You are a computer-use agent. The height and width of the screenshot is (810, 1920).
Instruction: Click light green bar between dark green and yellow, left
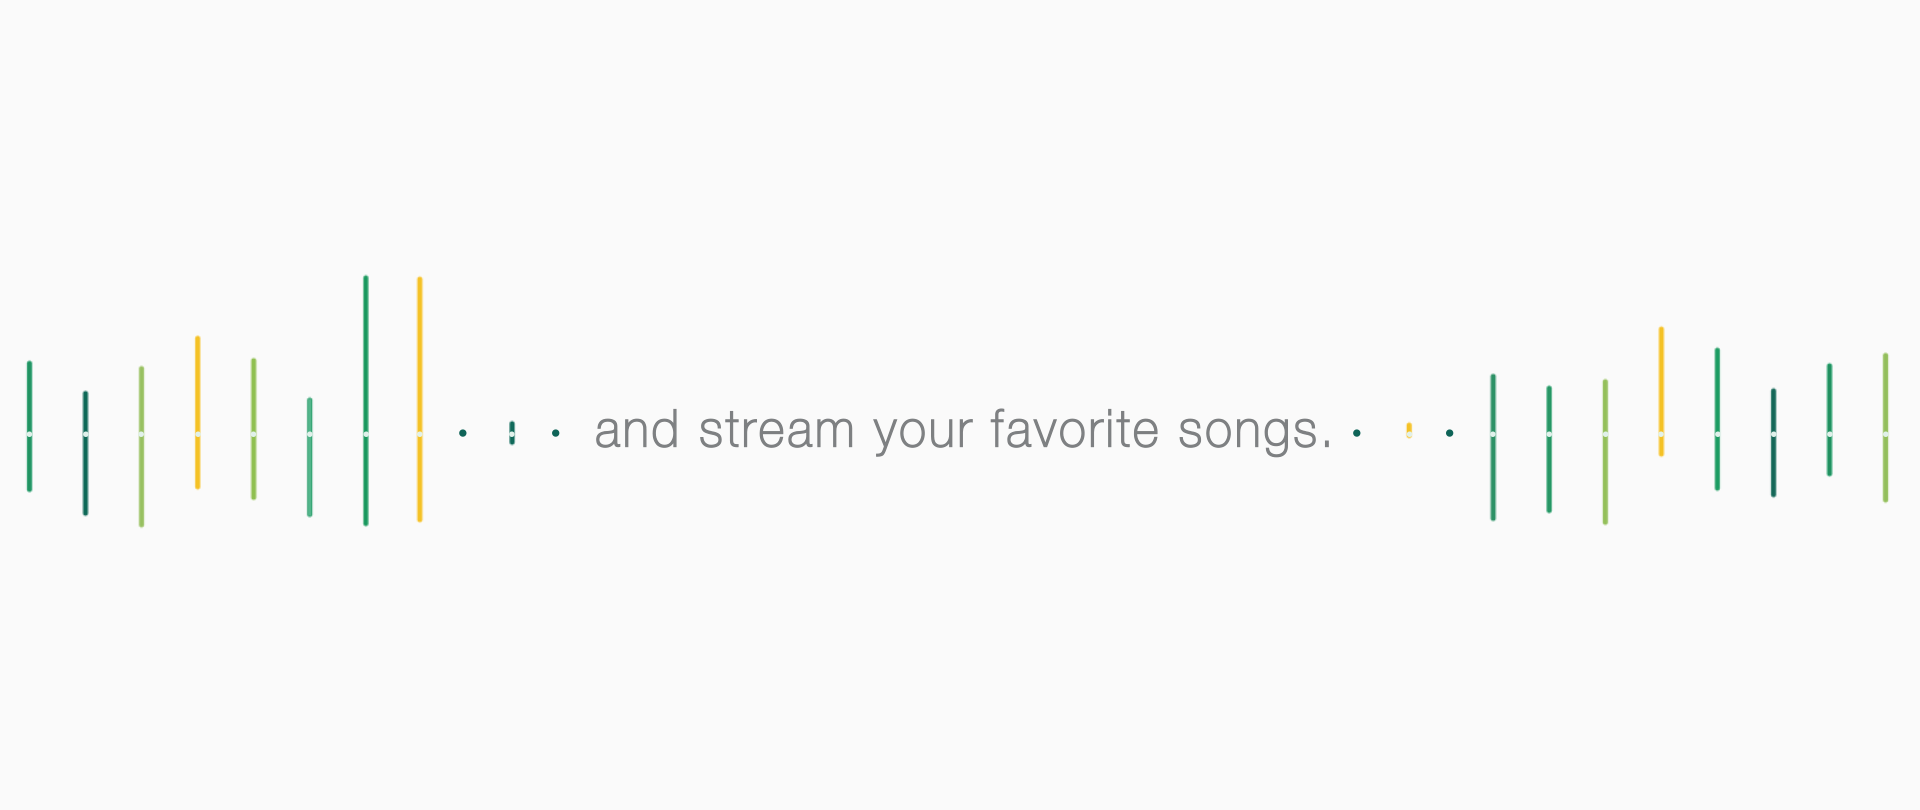(x=142, y=446)
